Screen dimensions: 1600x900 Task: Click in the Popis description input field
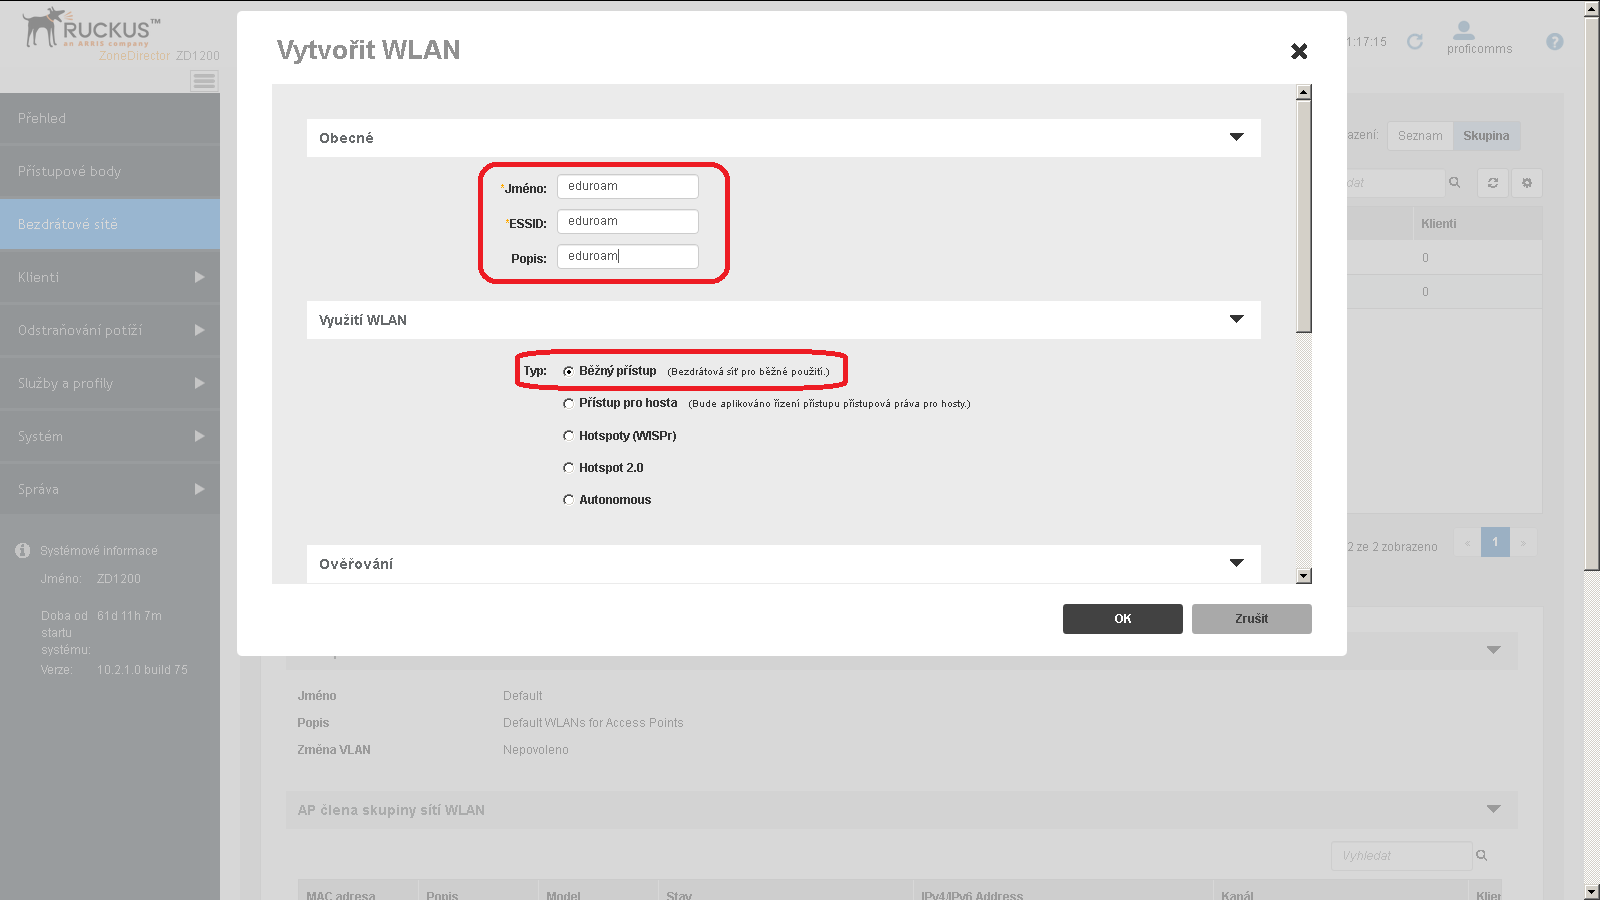627,256
